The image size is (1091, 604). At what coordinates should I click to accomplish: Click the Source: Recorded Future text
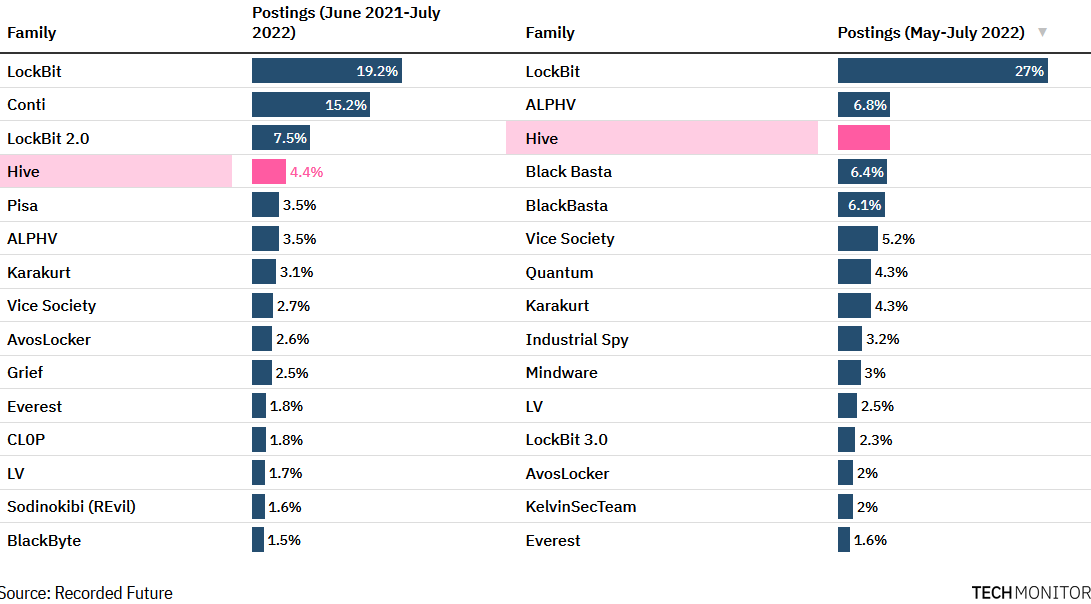(86, 593)
